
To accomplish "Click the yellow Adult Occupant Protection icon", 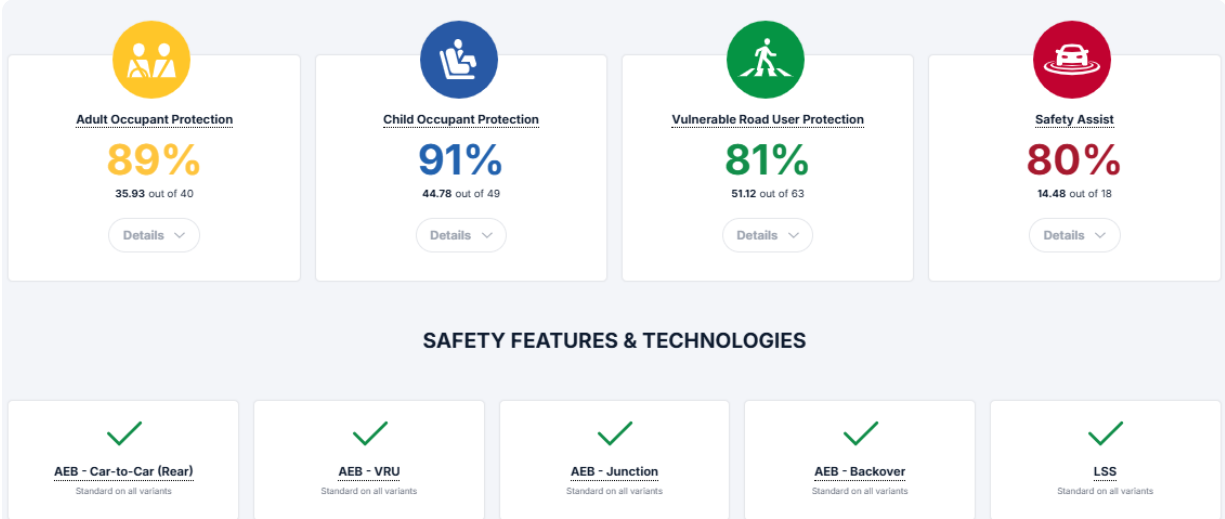I will point(152,59).
